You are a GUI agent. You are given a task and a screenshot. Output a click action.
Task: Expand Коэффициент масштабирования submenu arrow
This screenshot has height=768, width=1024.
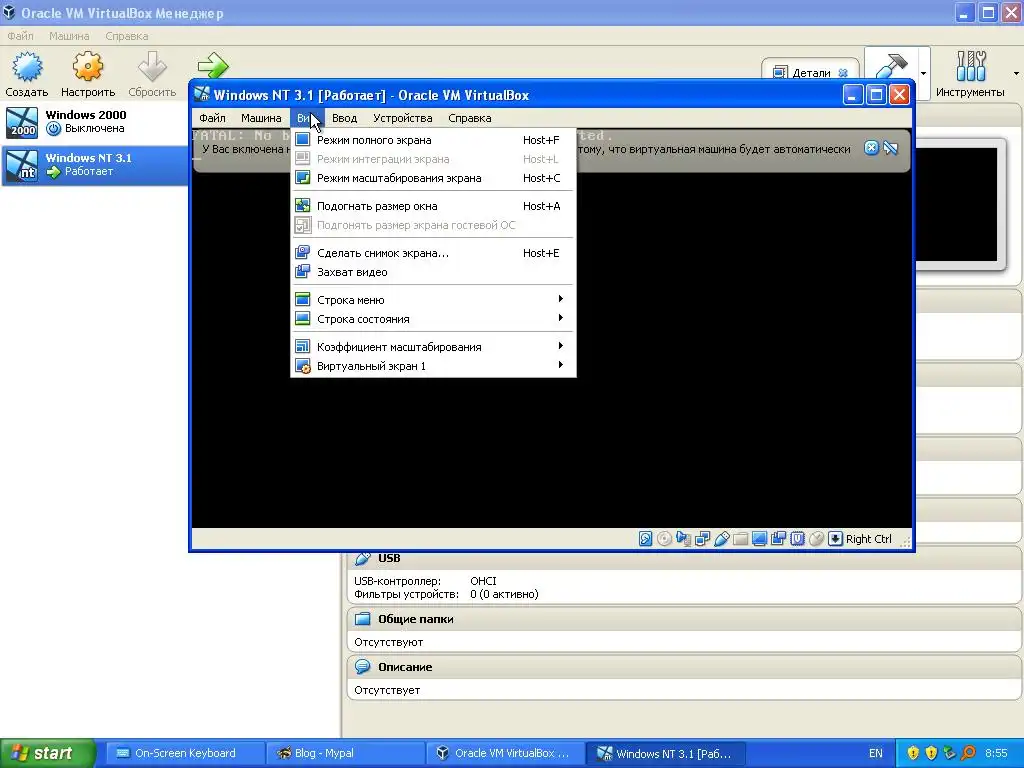(x=560, y=346)
